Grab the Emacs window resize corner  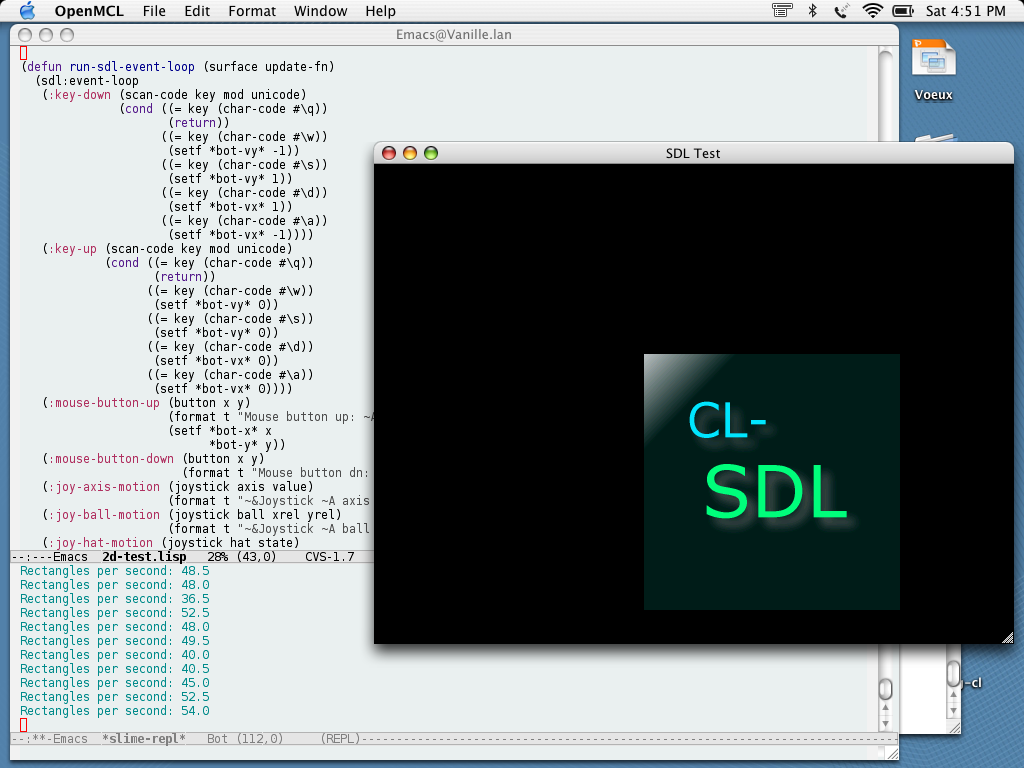[x=893, y=754]
